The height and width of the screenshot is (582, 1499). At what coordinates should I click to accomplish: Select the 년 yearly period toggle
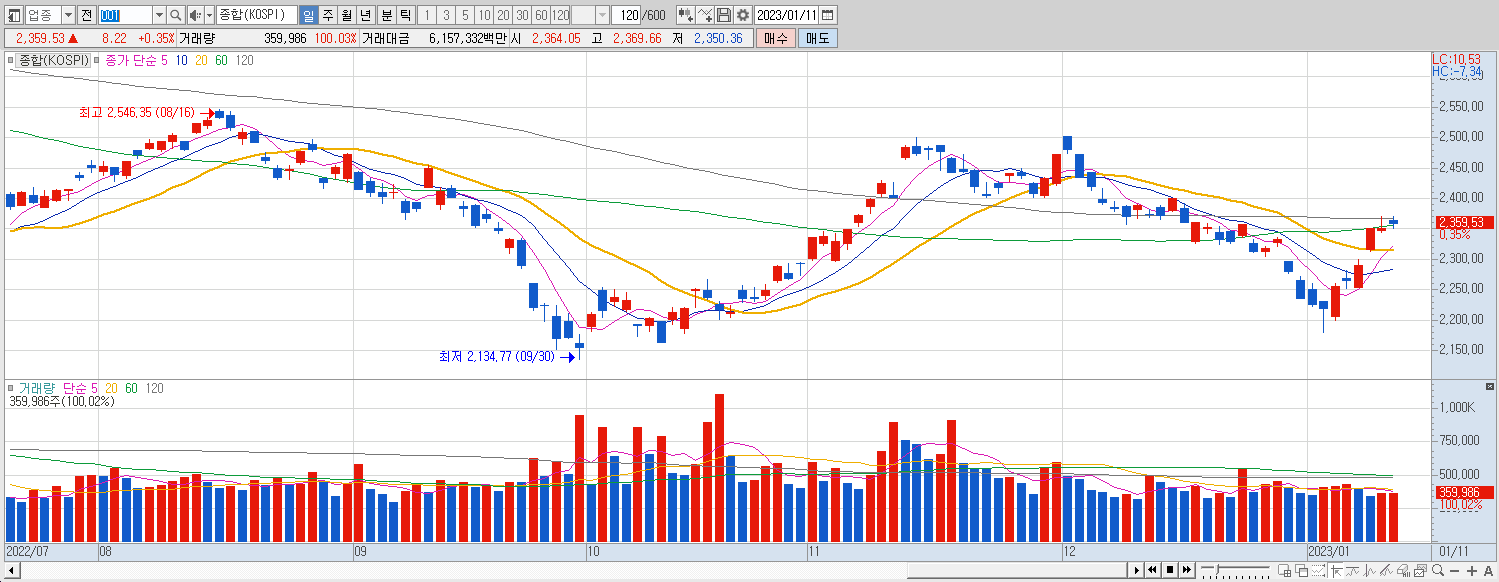[x=366, y=15]
